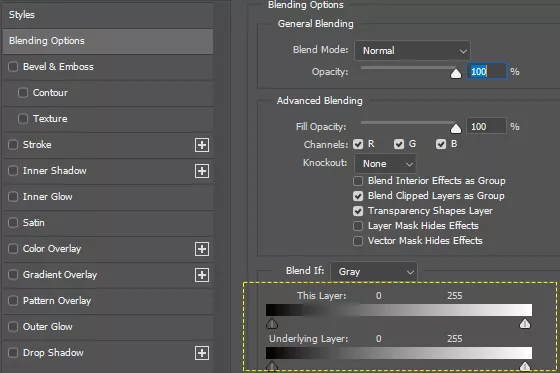Open the Outer Glow settings row
Viewport: 560px width, 373px height.
tap(108, 327)
